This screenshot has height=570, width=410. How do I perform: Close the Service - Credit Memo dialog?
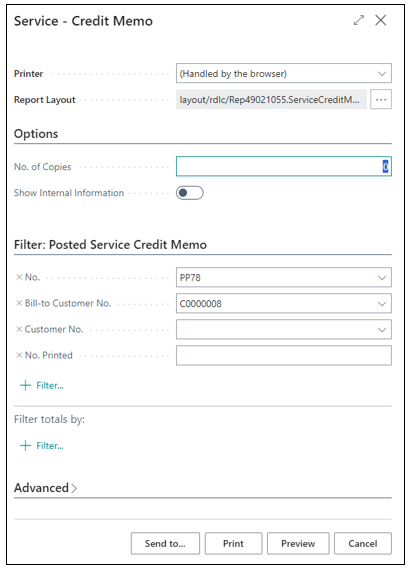click(x=381, y=20)
